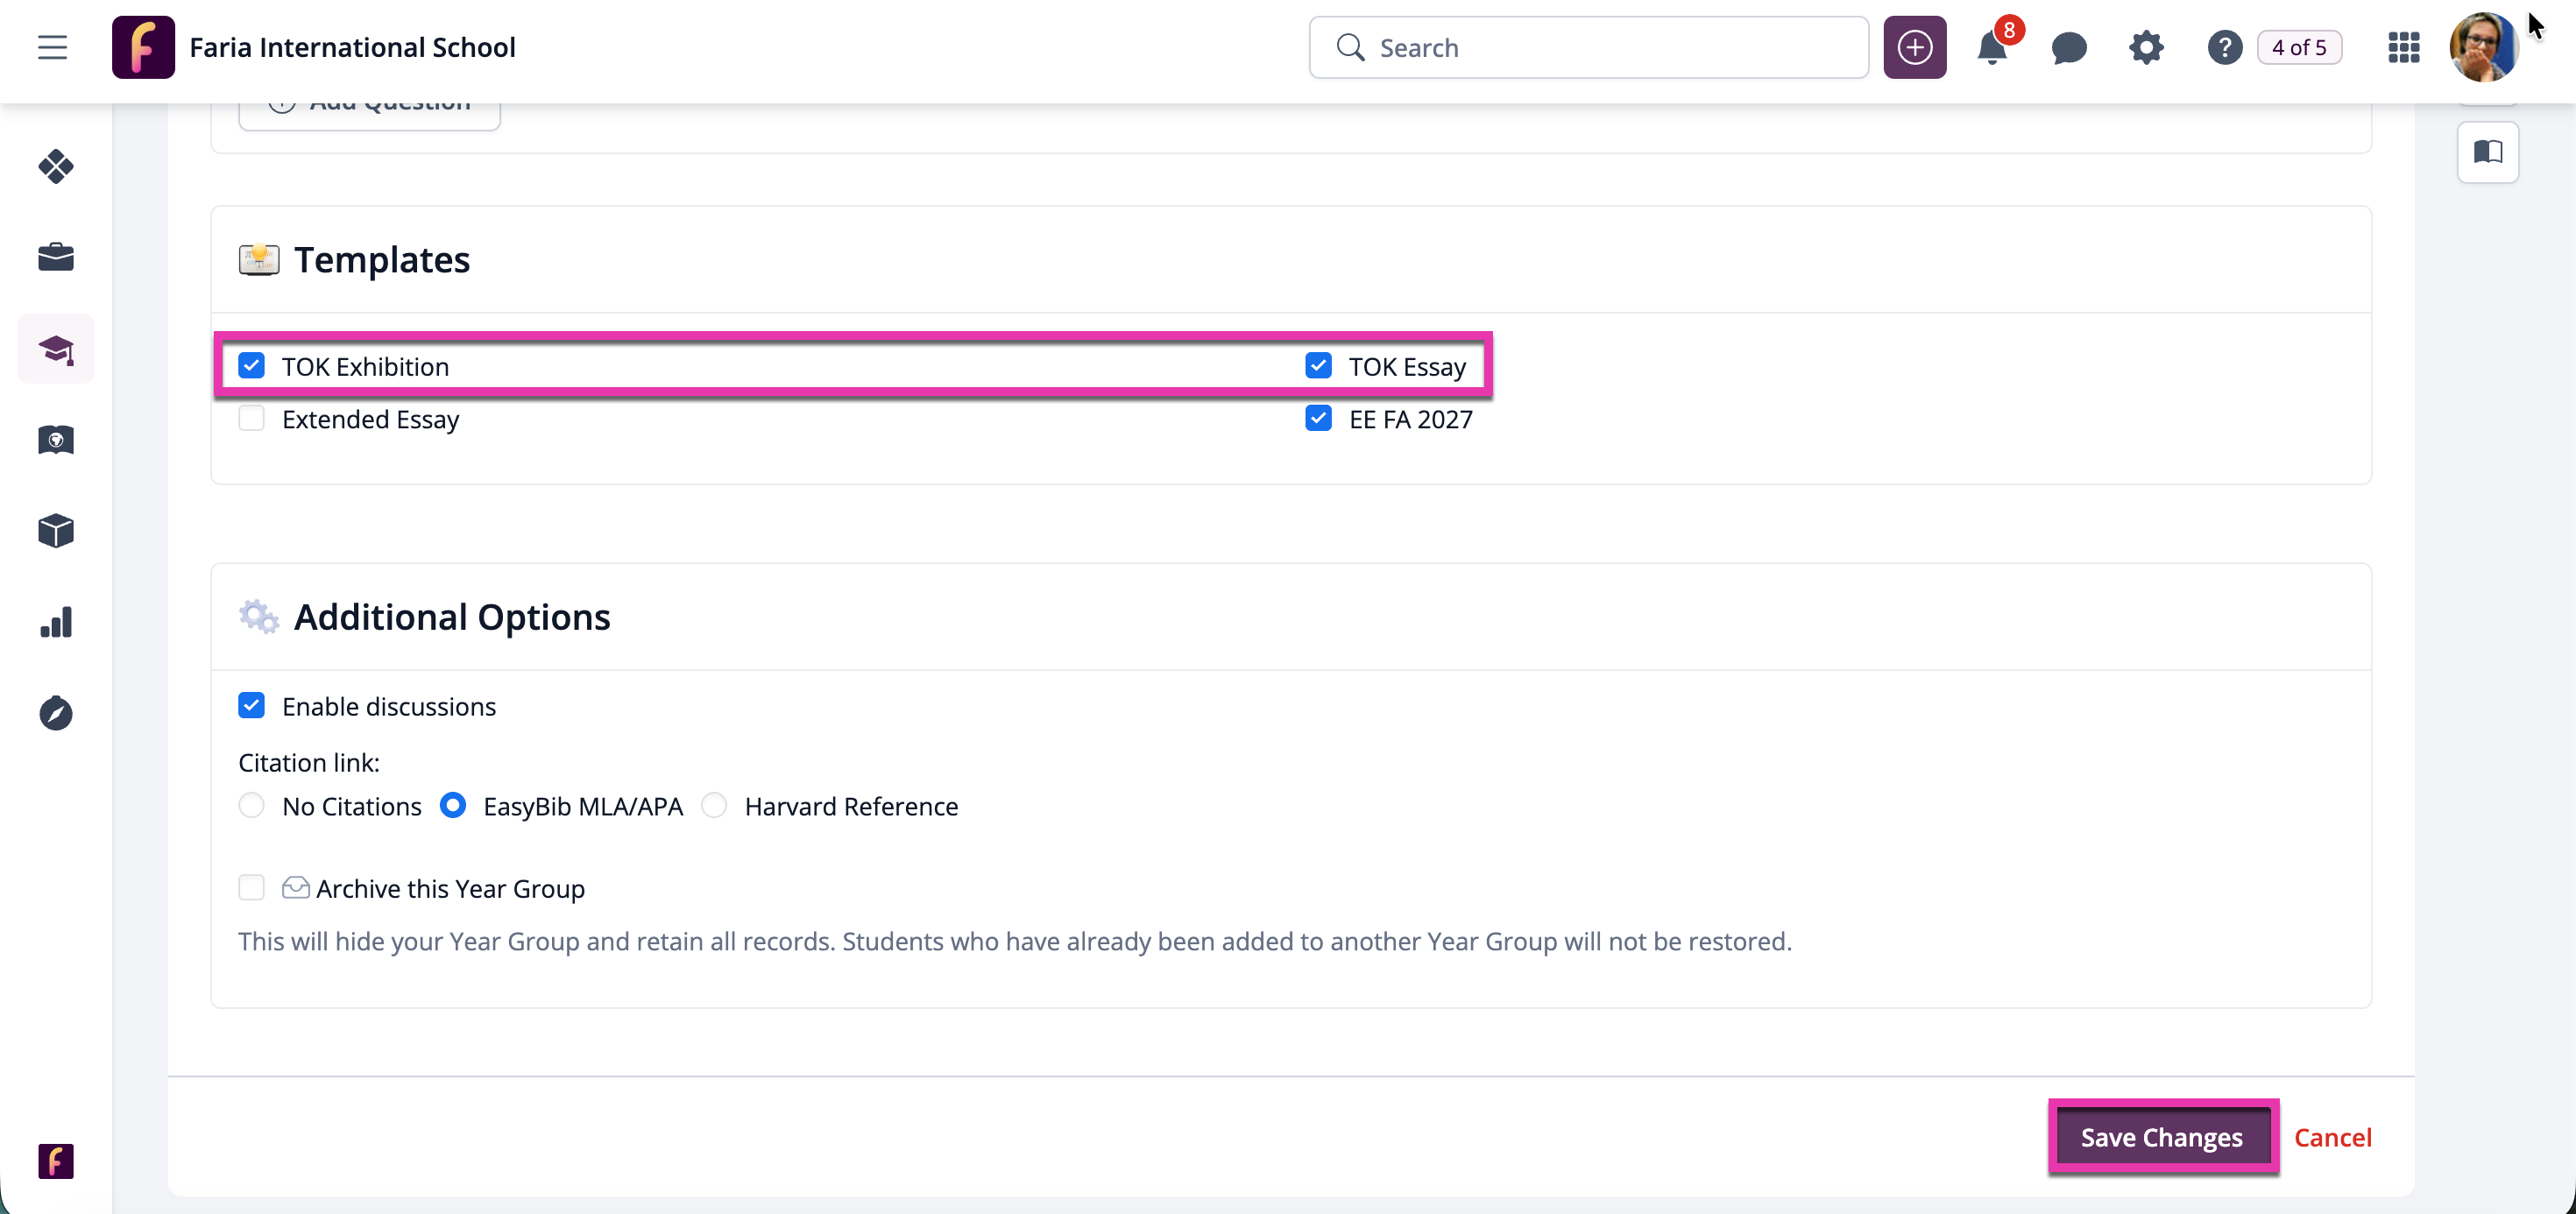Open the shield book sidebar icon
This screenshot has width=2576, height=1214.
coord(56,440)
